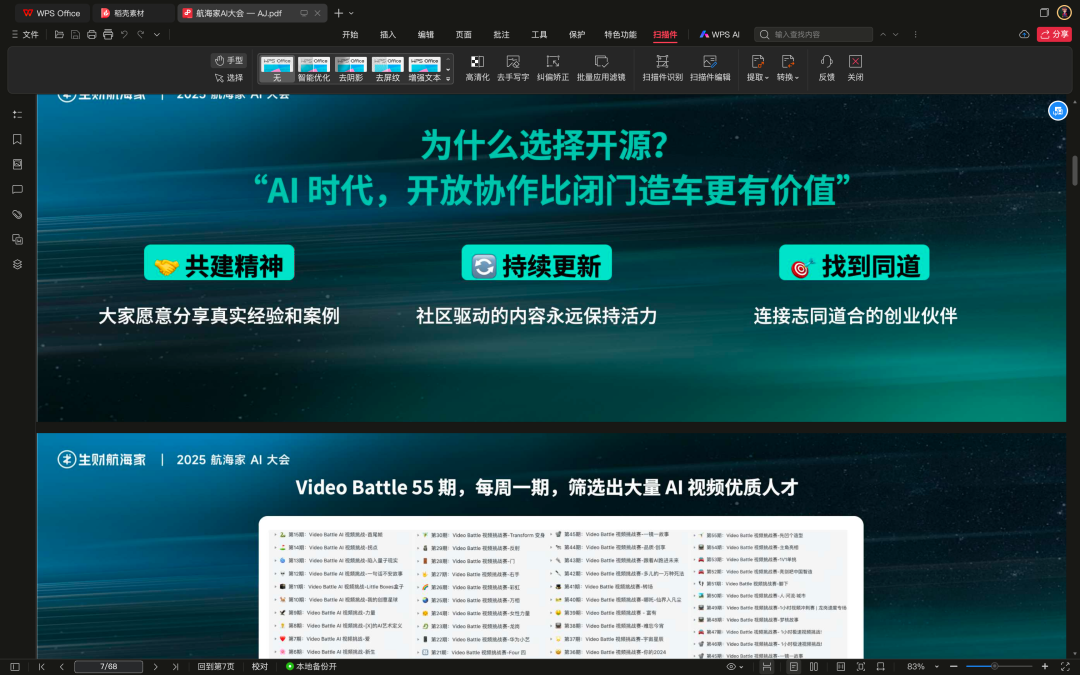Viewport: 1080px width, 675px height.
Task: Go to the next page arrow
Action: (156, 667)
